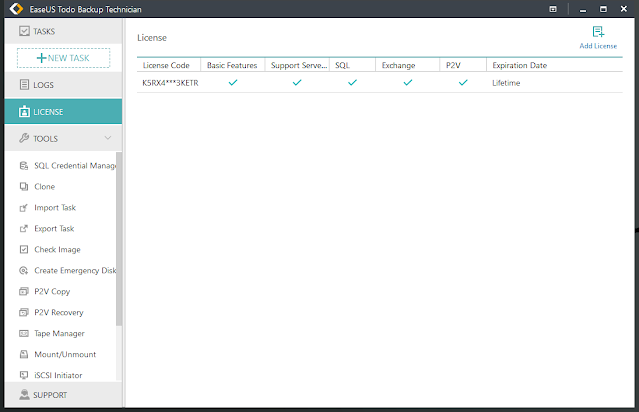Close the EaseUS Todo Backup window
The width and height of the screenshot is (639, 412).
624,9
